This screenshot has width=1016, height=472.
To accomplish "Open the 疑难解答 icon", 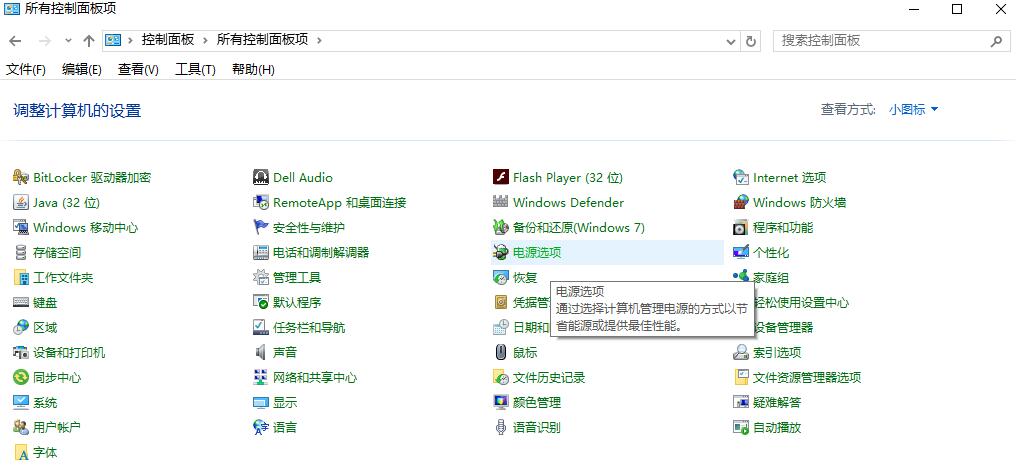I will [x=741, y=403].
